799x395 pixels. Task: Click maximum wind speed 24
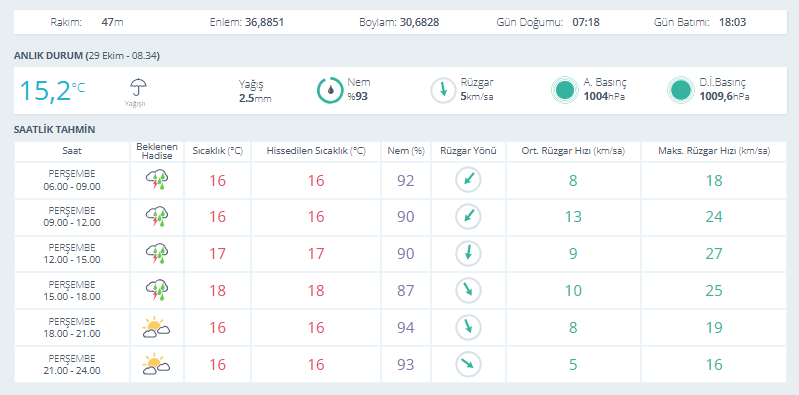(714, 217)
